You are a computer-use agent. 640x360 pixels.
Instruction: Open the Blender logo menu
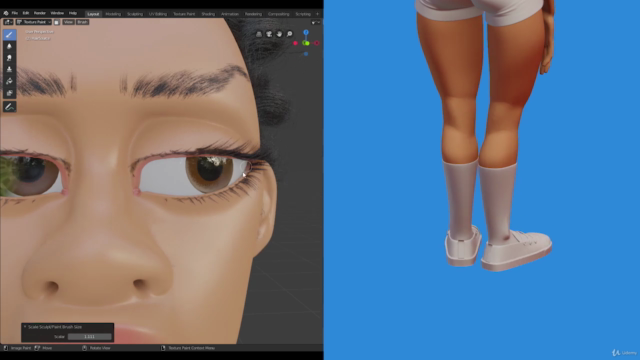[x=6, y=13]
